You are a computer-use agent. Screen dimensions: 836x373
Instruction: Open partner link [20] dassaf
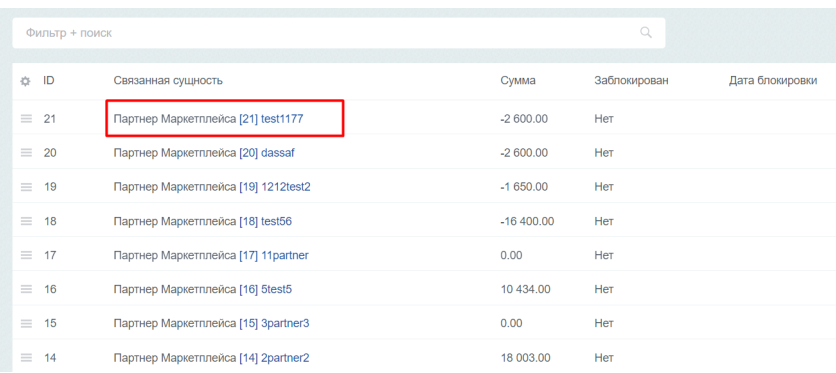click(x=267, y=153)
